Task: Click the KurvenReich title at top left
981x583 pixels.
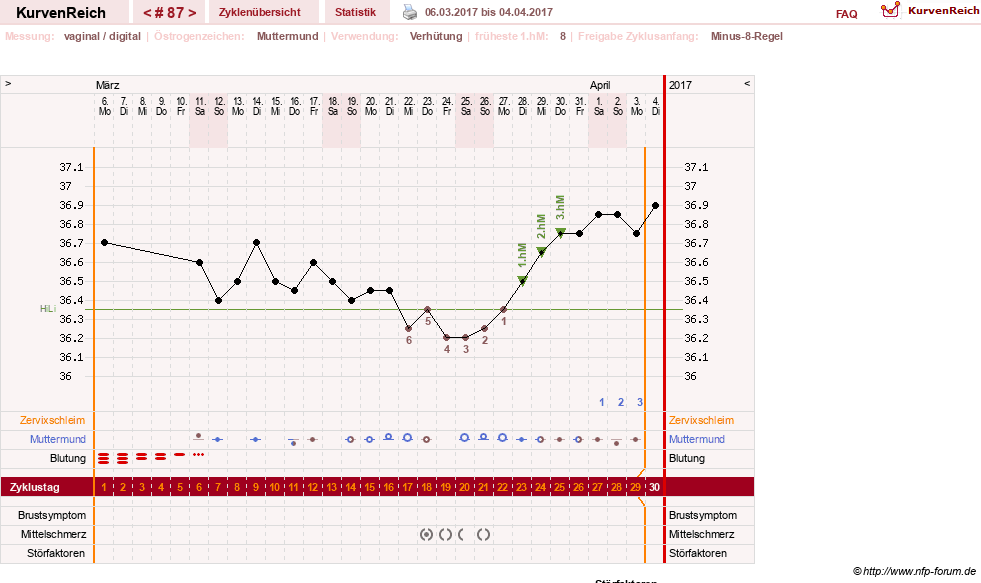Action: [x=61, y=13]
